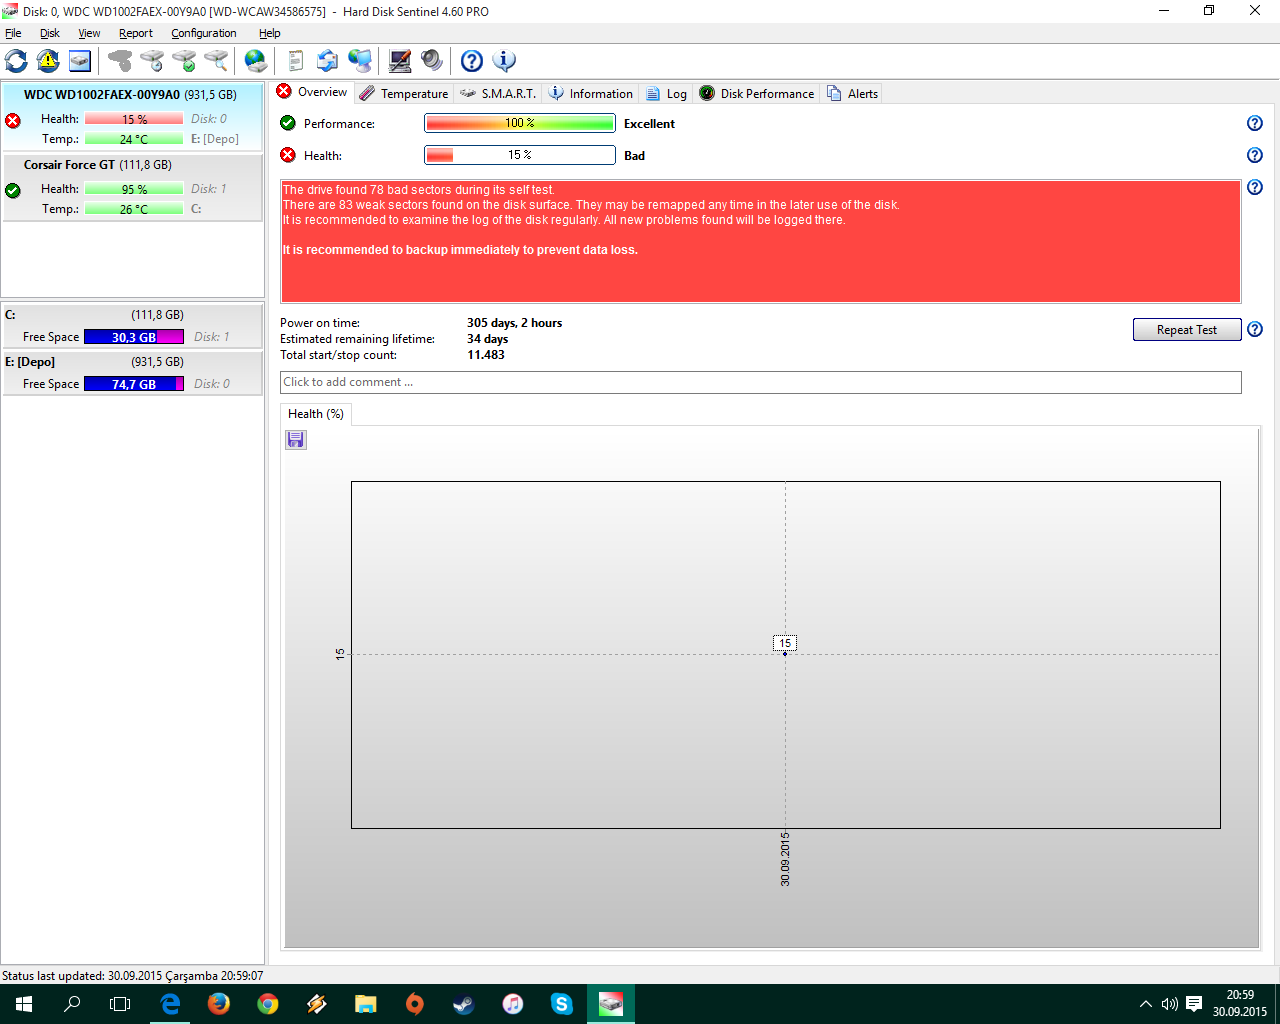Click the Corsair Force GT 95 % health bar
Screen dimensions: 1280x1024
pyautogui.click(x=134, y=189)
